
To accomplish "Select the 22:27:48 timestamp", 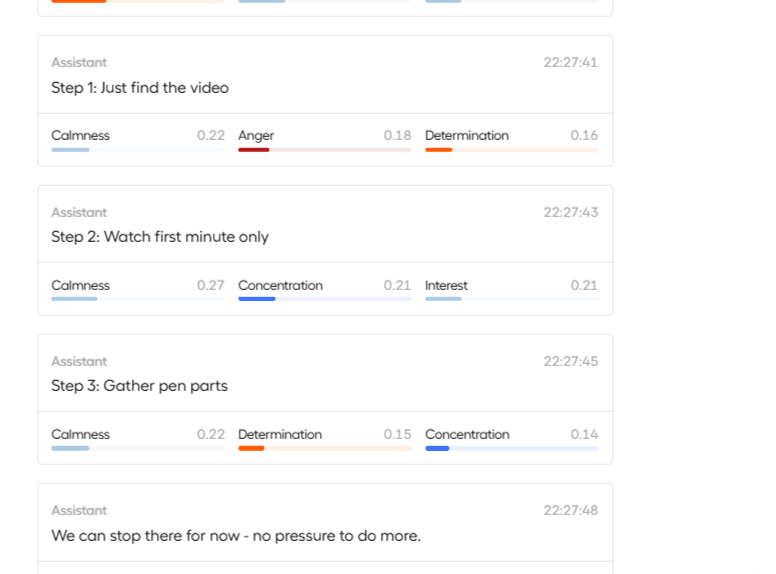I will 570,510.
